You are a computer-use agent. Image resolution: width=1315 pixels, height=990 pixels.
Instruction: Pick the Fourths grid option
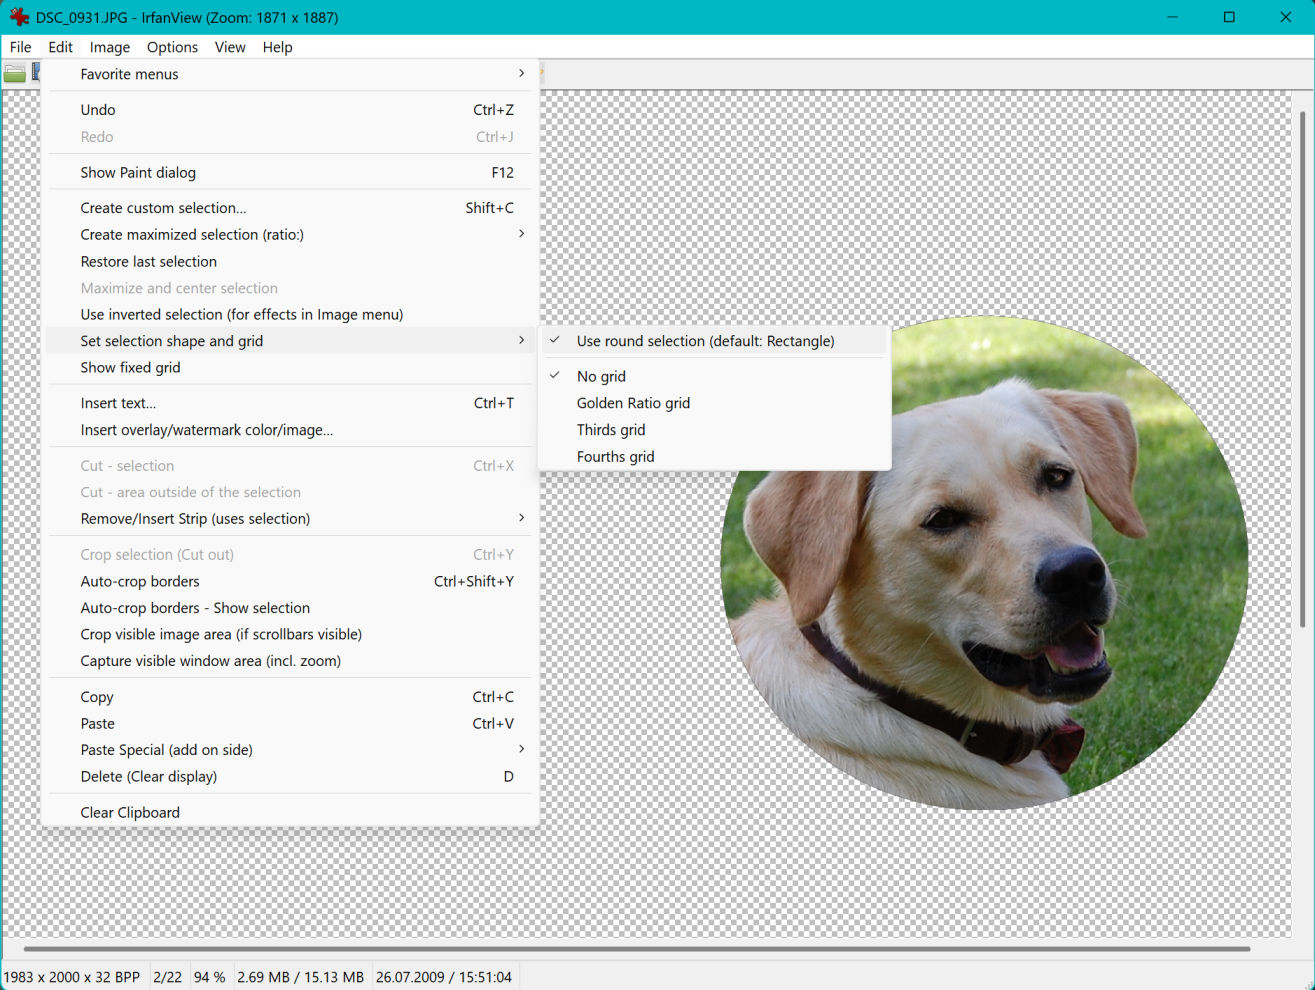point(615,457)
